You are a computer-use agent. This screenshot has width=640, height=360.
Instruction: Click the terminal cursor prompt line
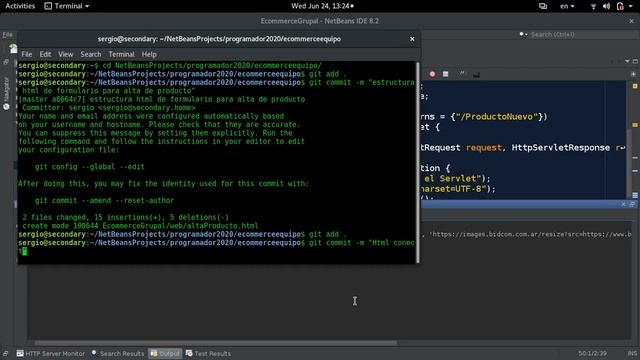(x=23, y=251)
